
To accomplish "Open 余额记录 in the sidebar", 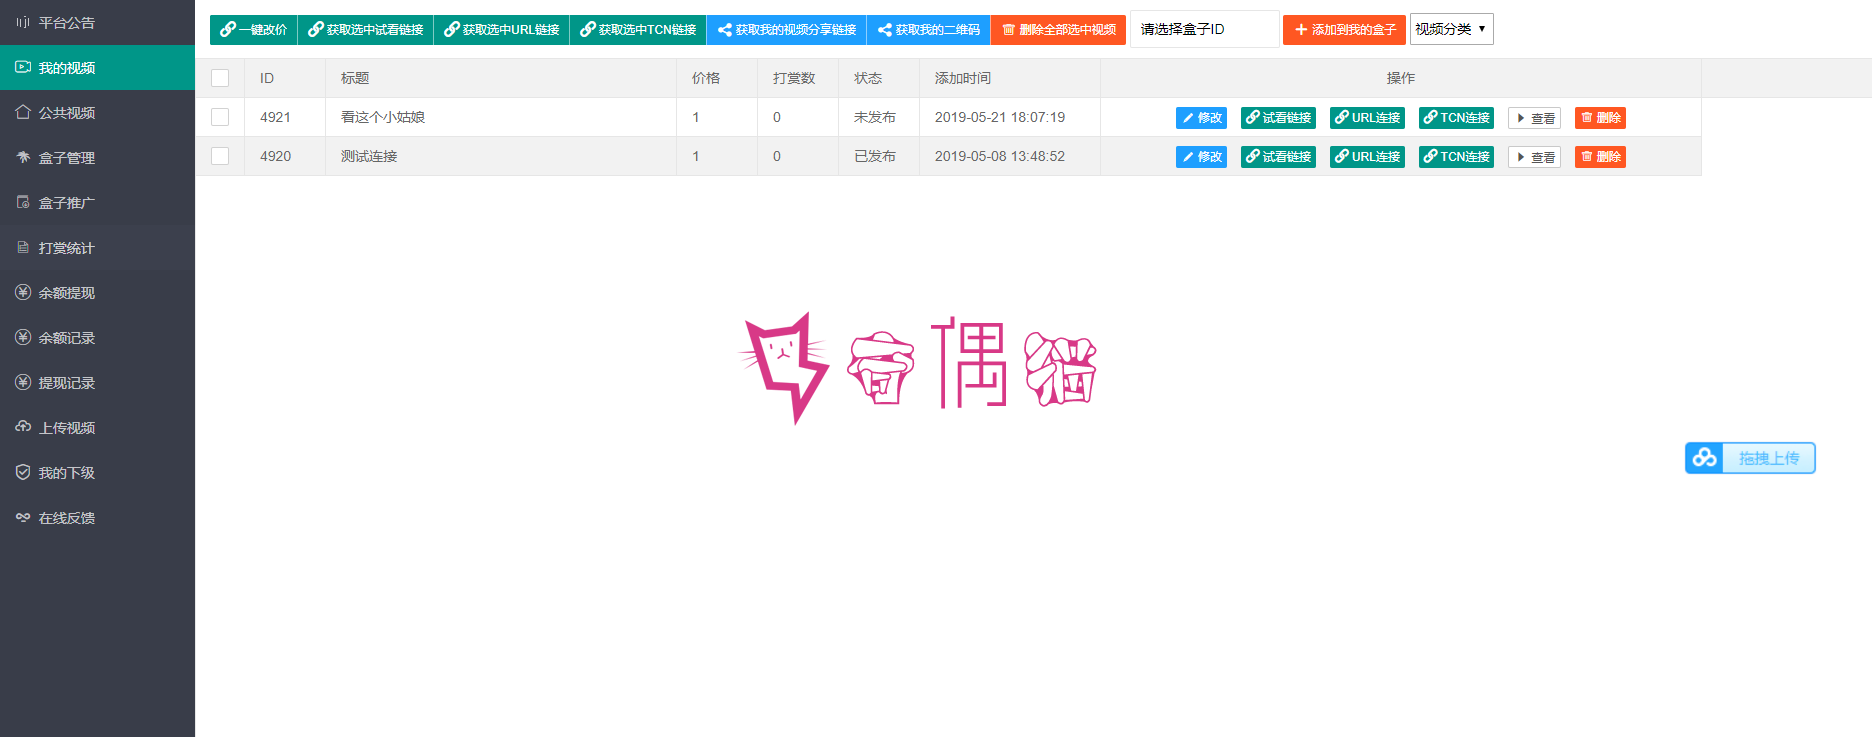I will [x=97, y=337].
